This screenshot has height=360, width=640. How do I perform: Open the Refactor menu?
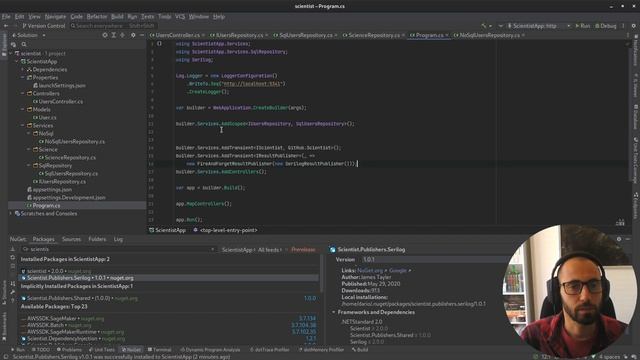pyautogui.click(x=97, y=17)
